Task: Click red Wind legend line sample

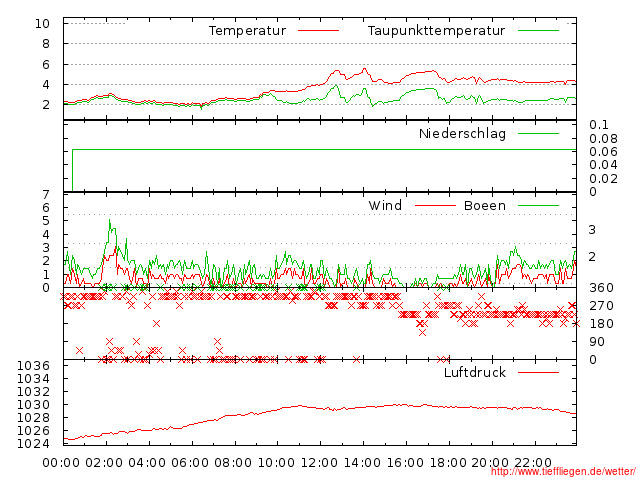Action: [x=435, y=206]
